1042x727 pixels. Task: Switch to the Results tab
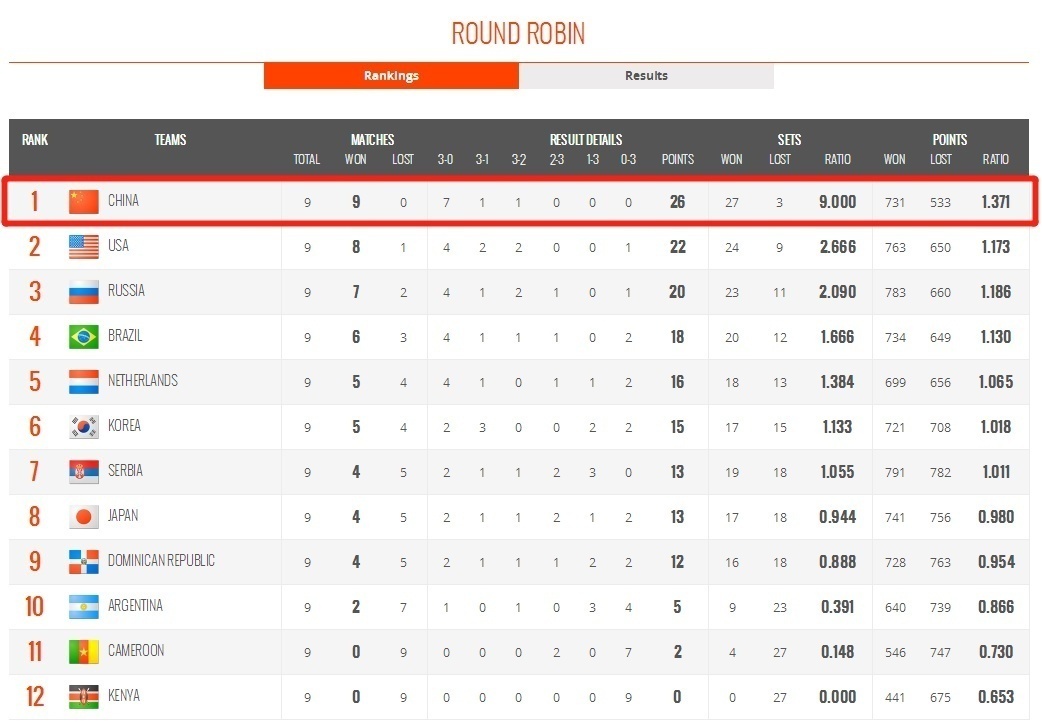pos(646,76)
